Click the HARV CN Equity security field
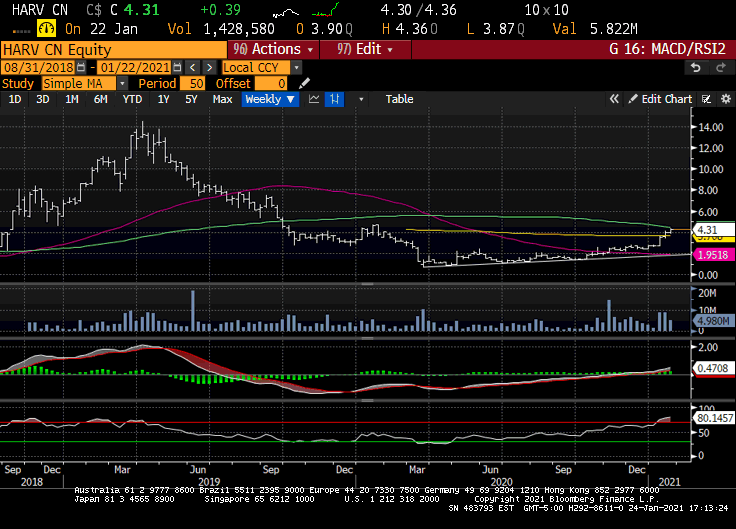 [x=114, y=50]
